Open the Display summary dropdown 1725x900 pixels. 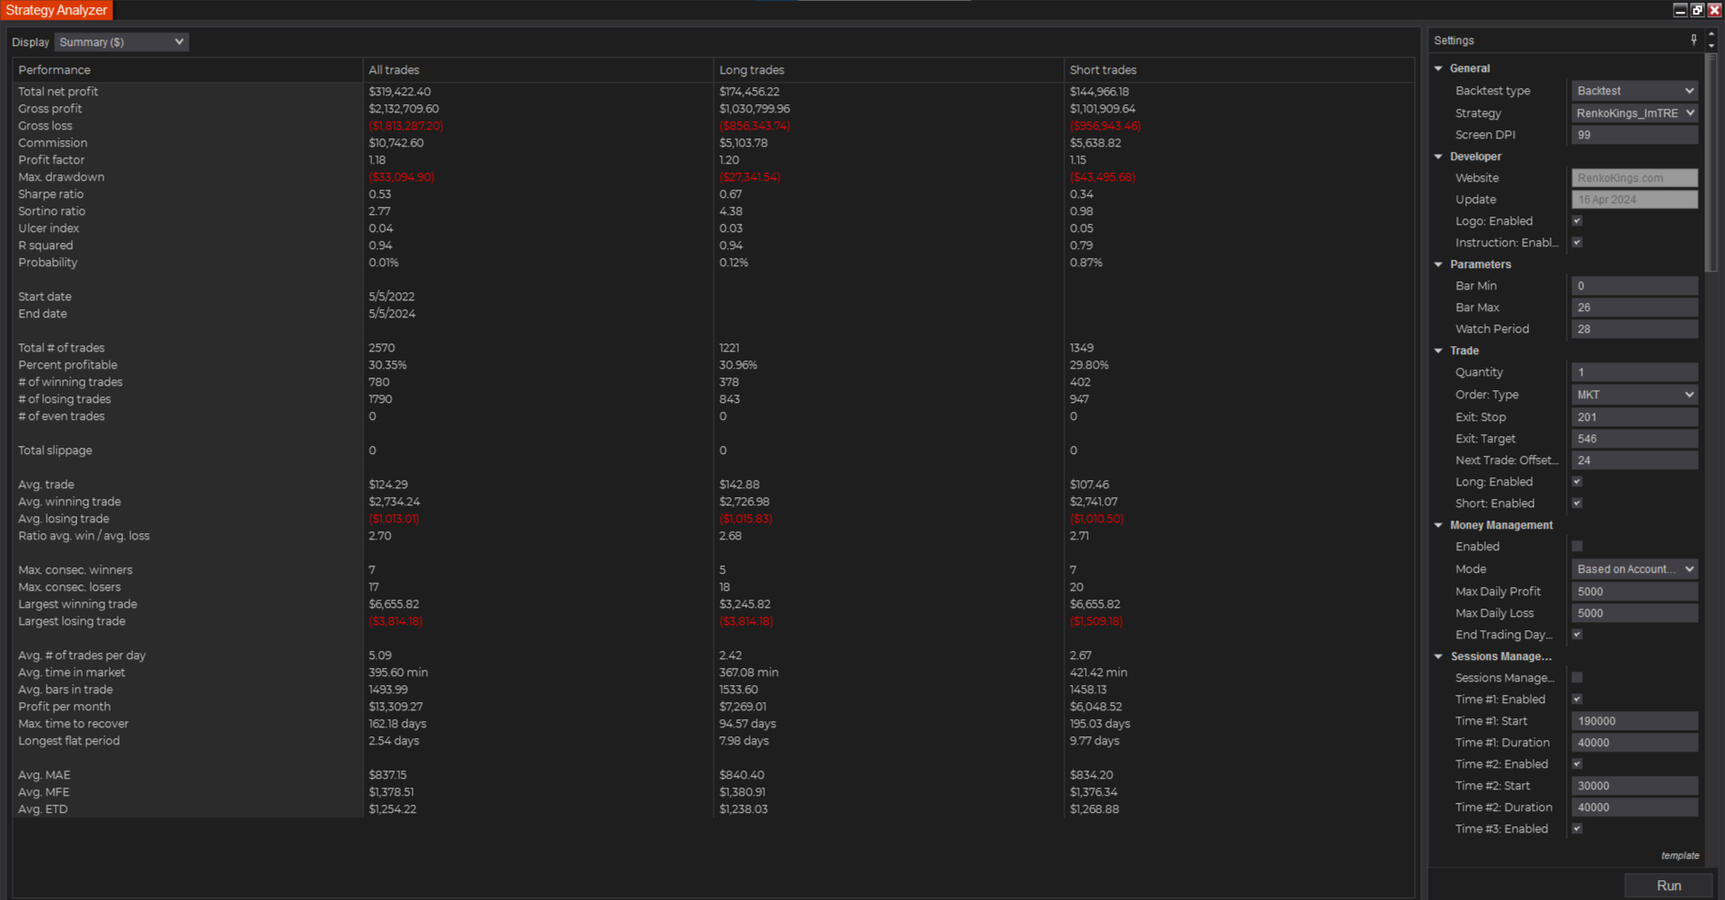click(x=121, y=42)
